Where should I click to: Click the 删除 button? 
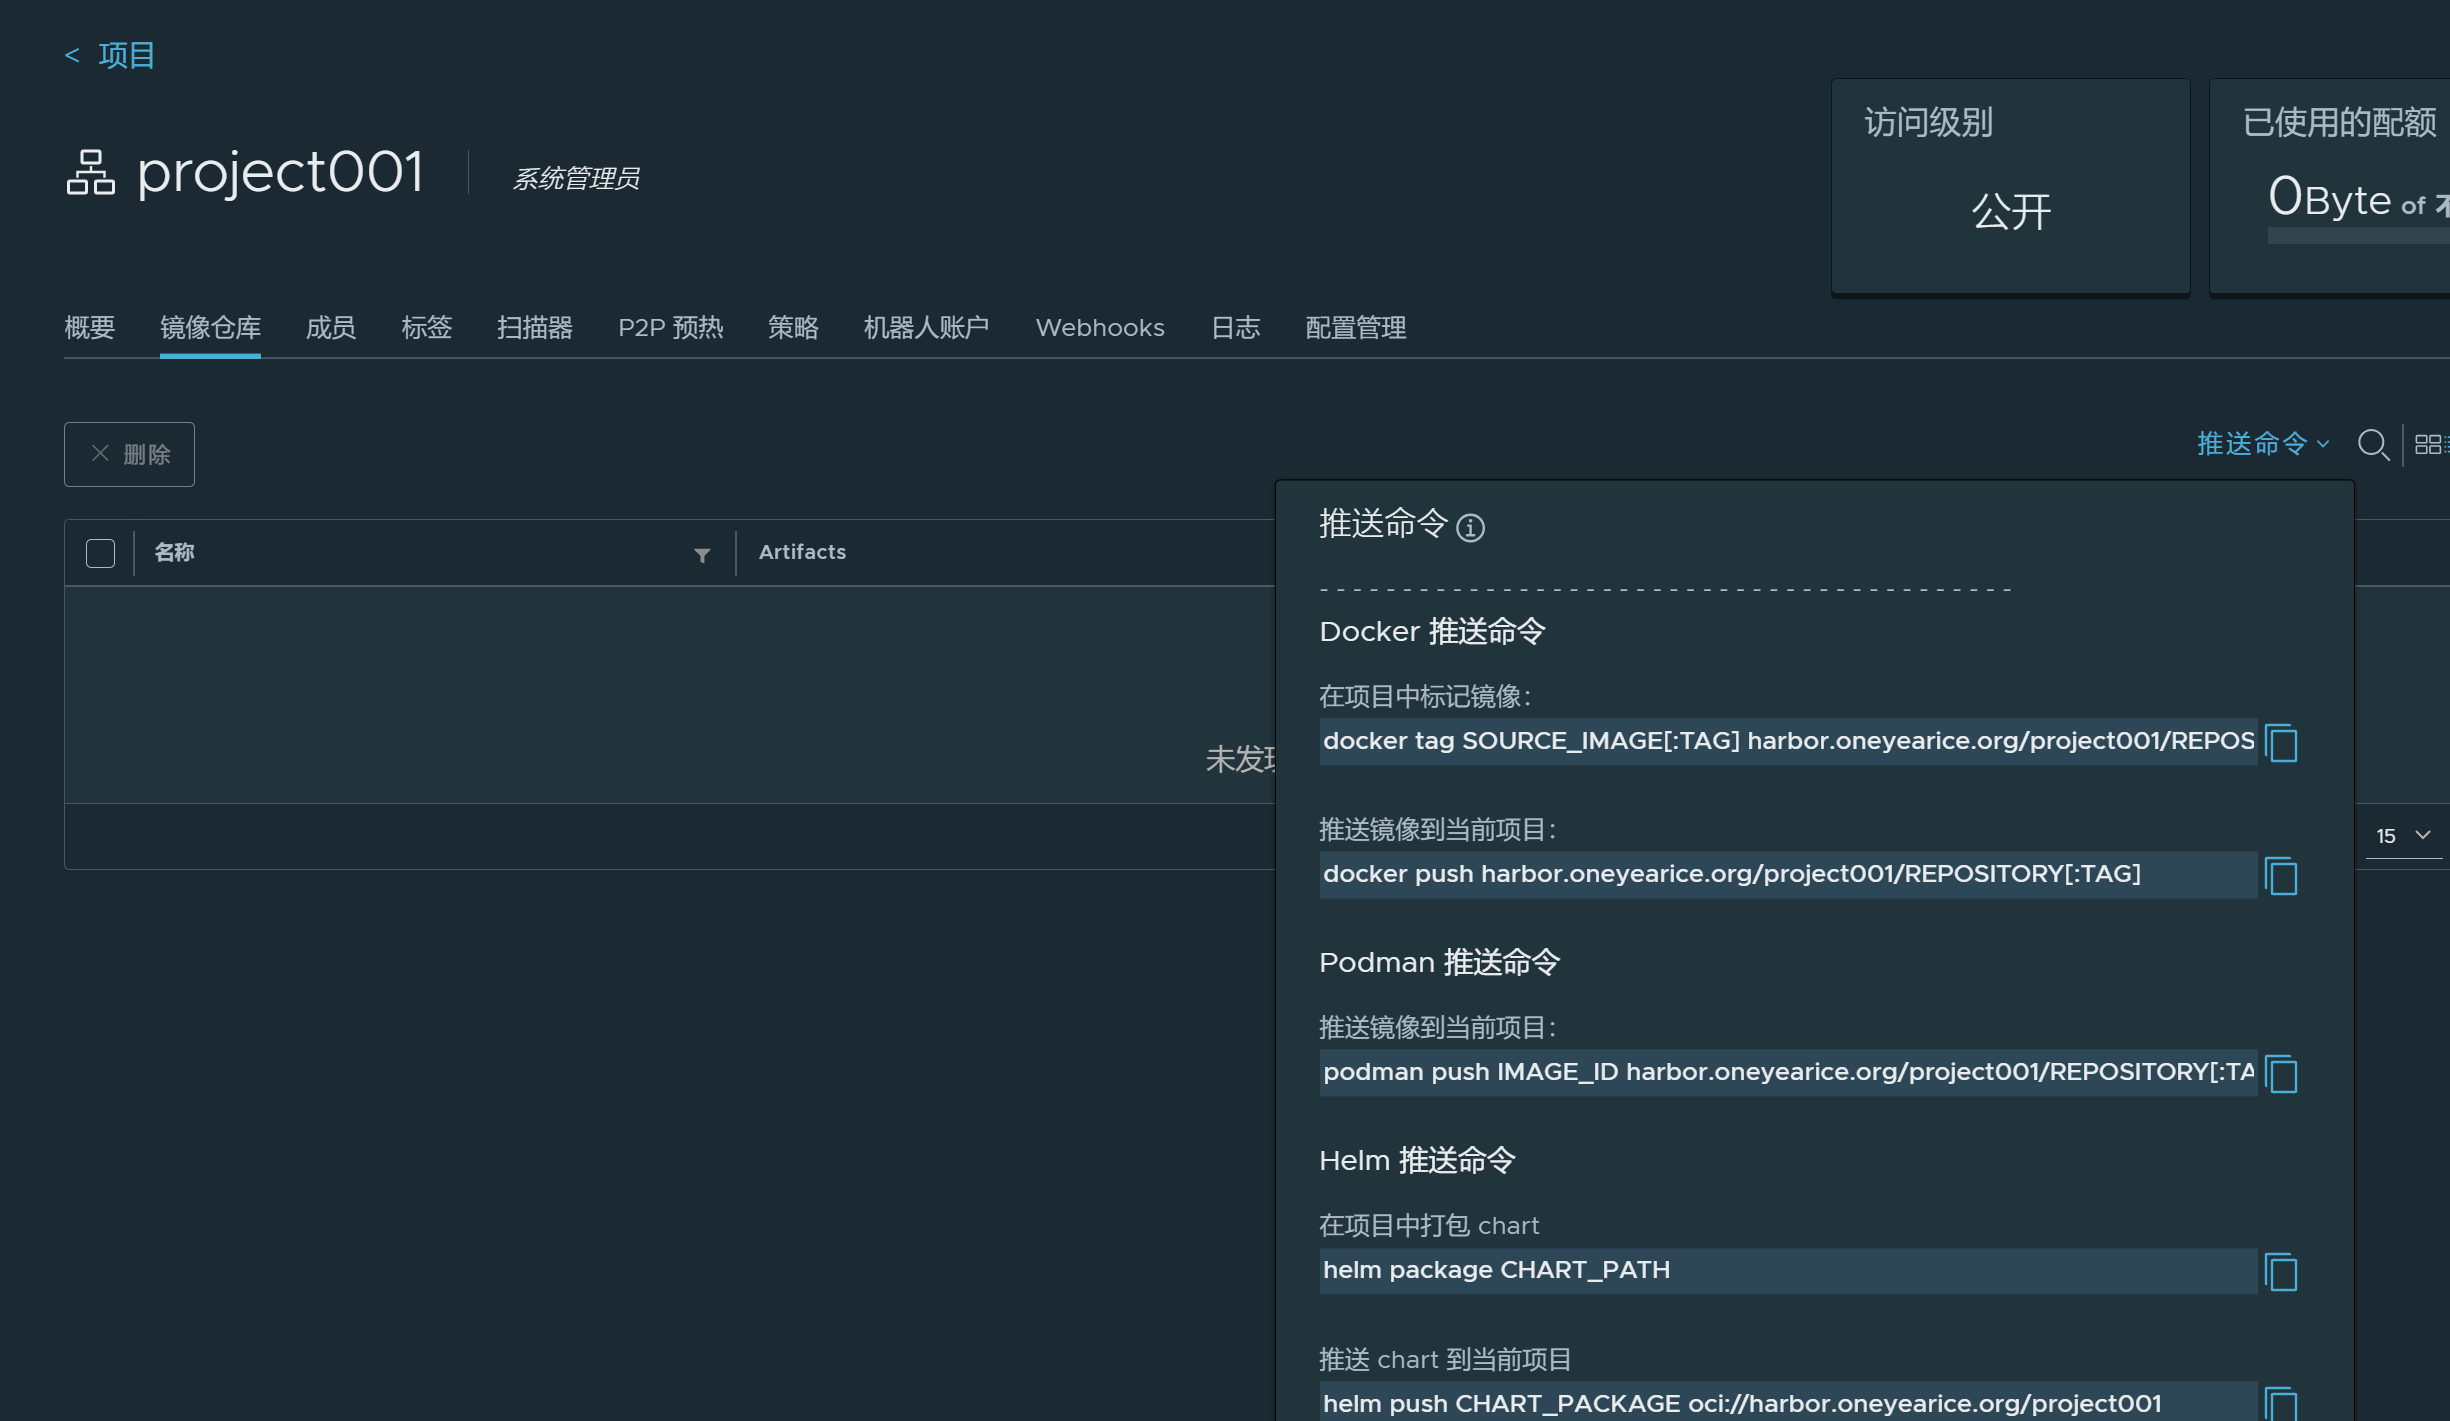click(x=130, y=454)
